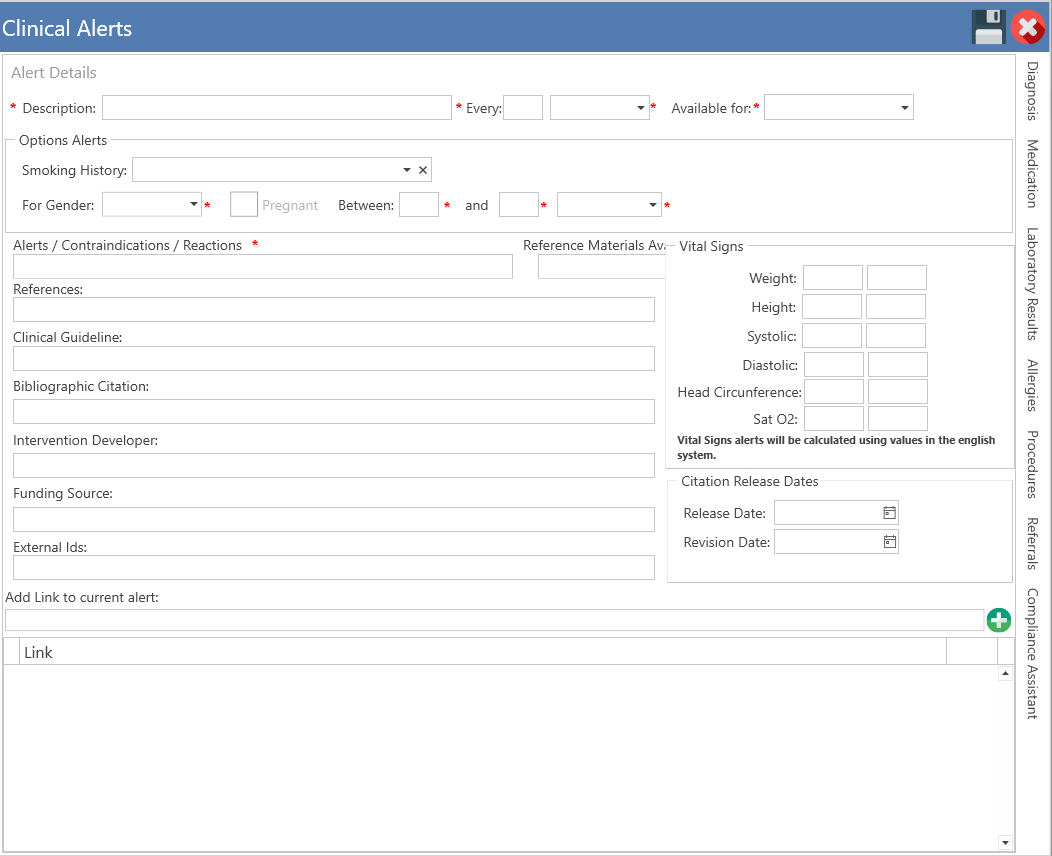The width and height of the screenshot is (1052, 856).
Task: Open the Smoking History dropdown
Action: tap(407, 170)
